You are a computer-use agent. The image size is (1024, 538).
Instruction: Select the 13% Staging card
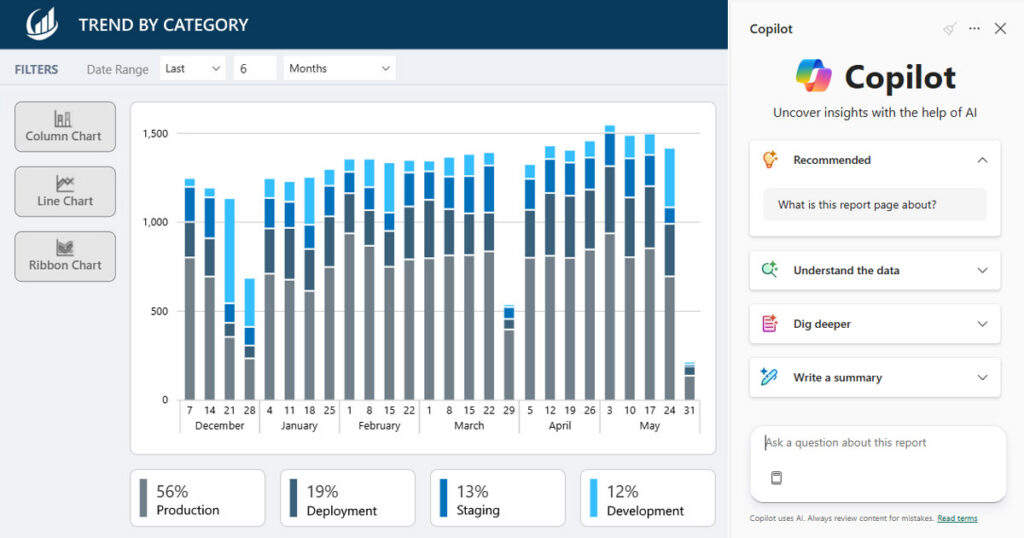498,498
